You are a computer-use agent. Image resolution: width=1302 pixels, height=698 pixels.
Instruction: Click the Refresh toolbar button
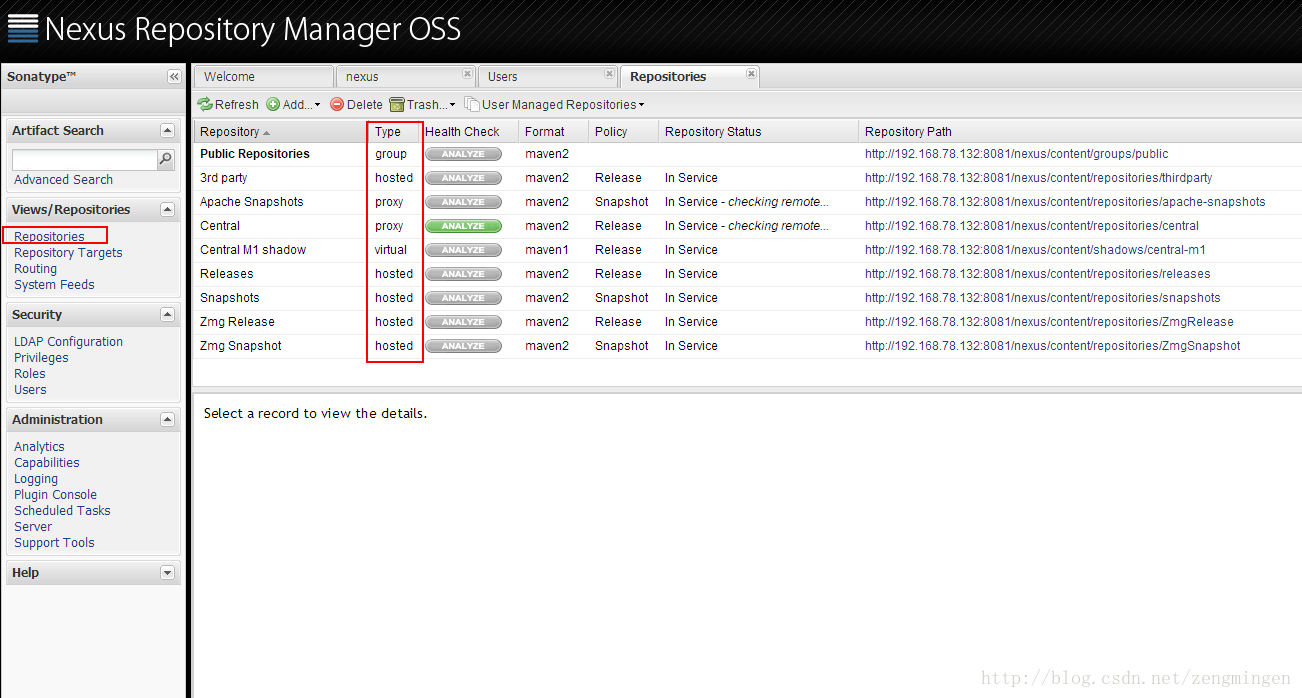pyautogui.click(x=228, y=104)
